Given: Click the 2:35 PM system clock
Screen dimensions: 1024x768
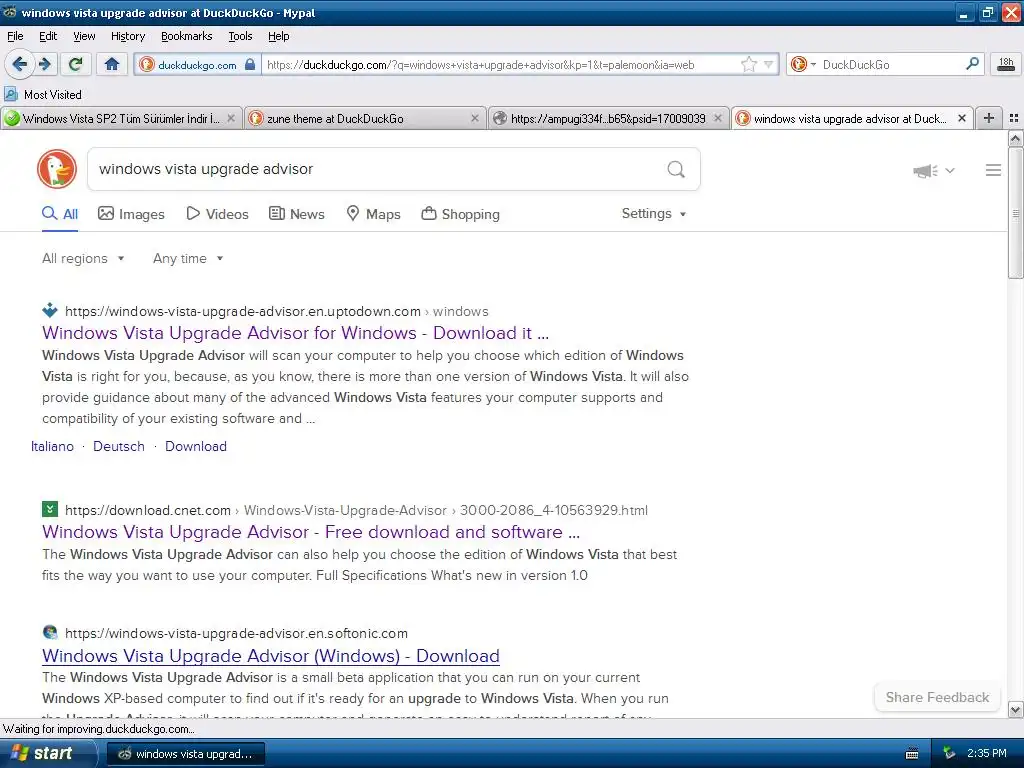Looking at the screenshot, I should tap(987, 753).
